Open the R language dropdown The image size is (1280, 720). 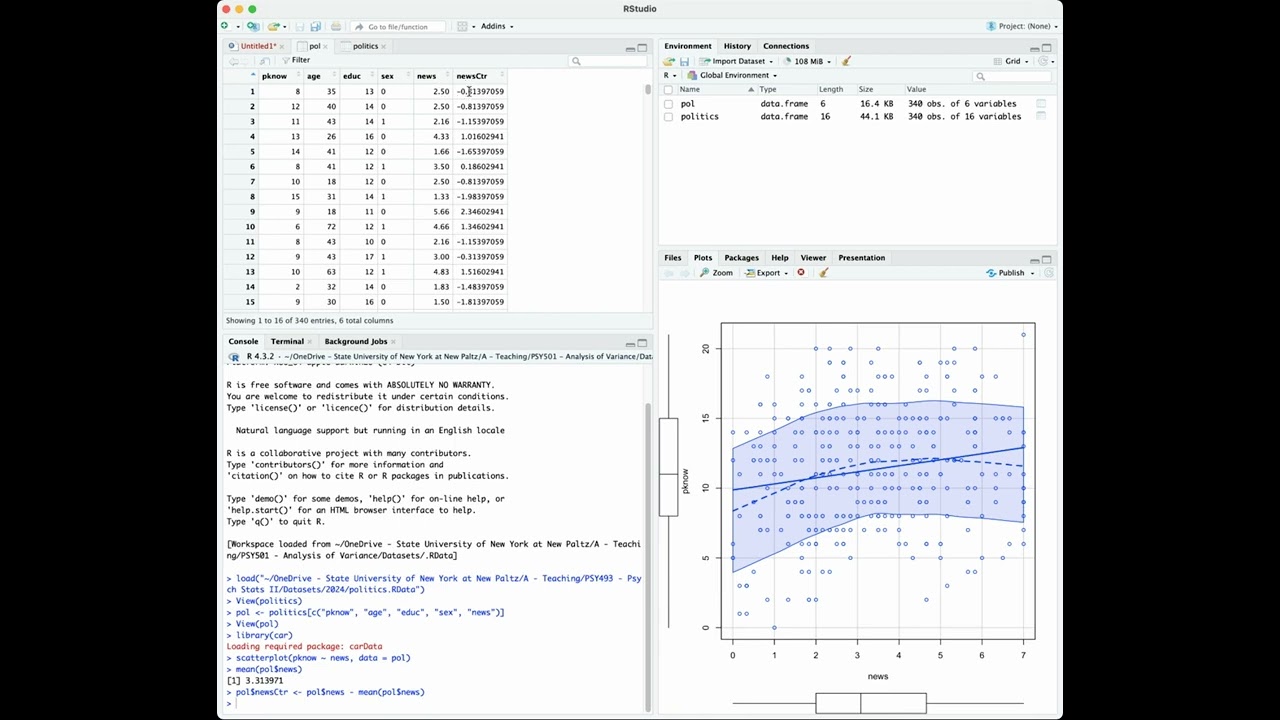tap(669, 75)
